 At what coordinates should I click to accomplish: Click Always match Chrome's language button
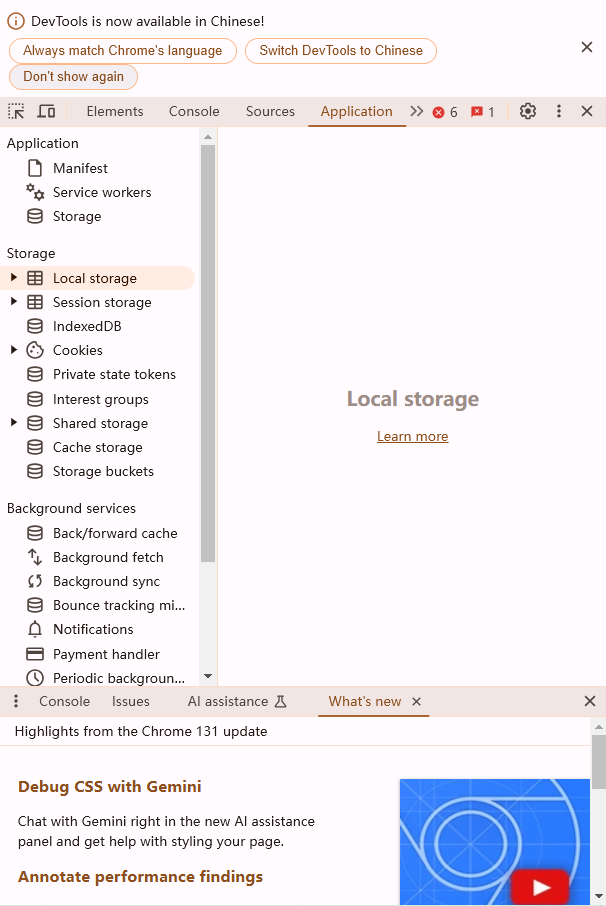click(122, 51)
